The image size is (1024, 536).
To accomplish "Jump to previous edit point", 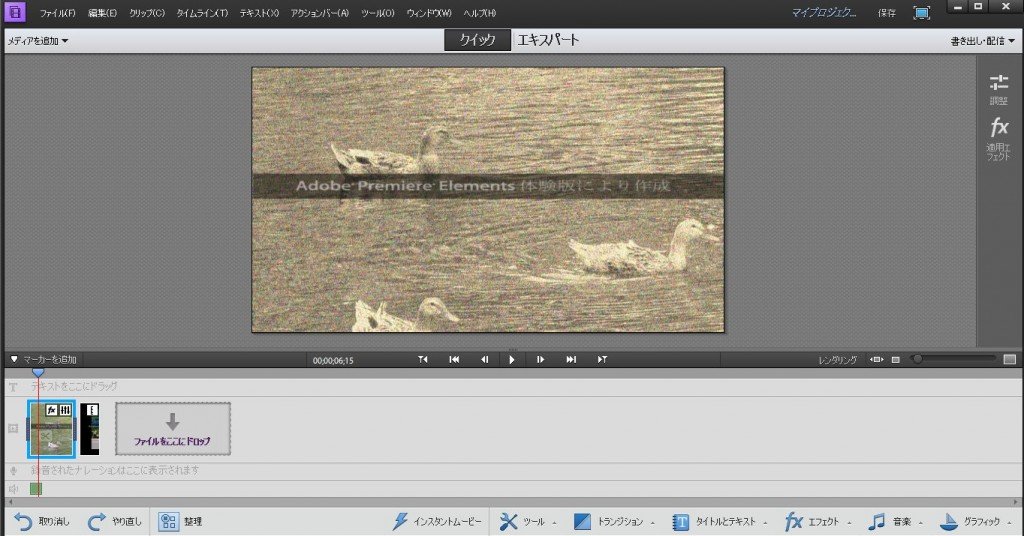I will (x=423, y=360).
